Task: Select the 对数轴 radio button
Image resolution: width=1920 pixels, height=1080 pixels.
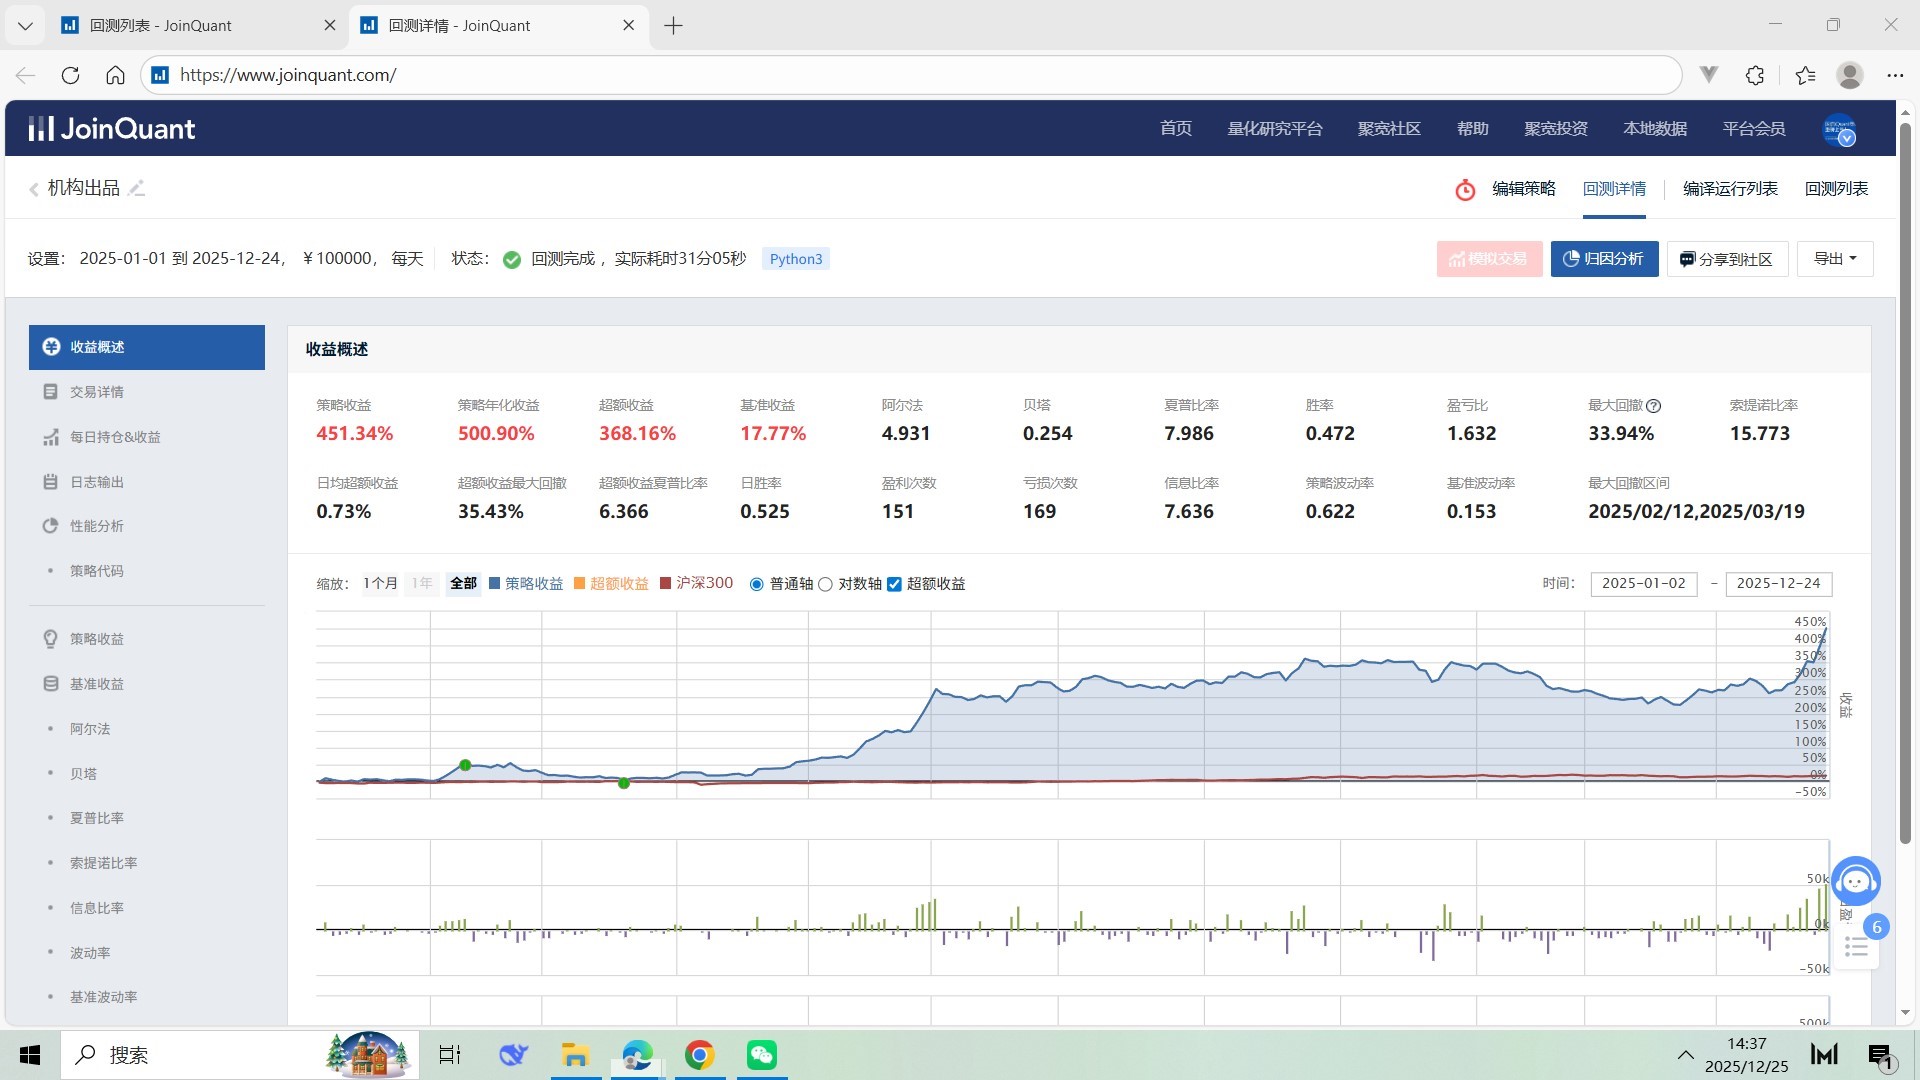Action: click(825, 584)
